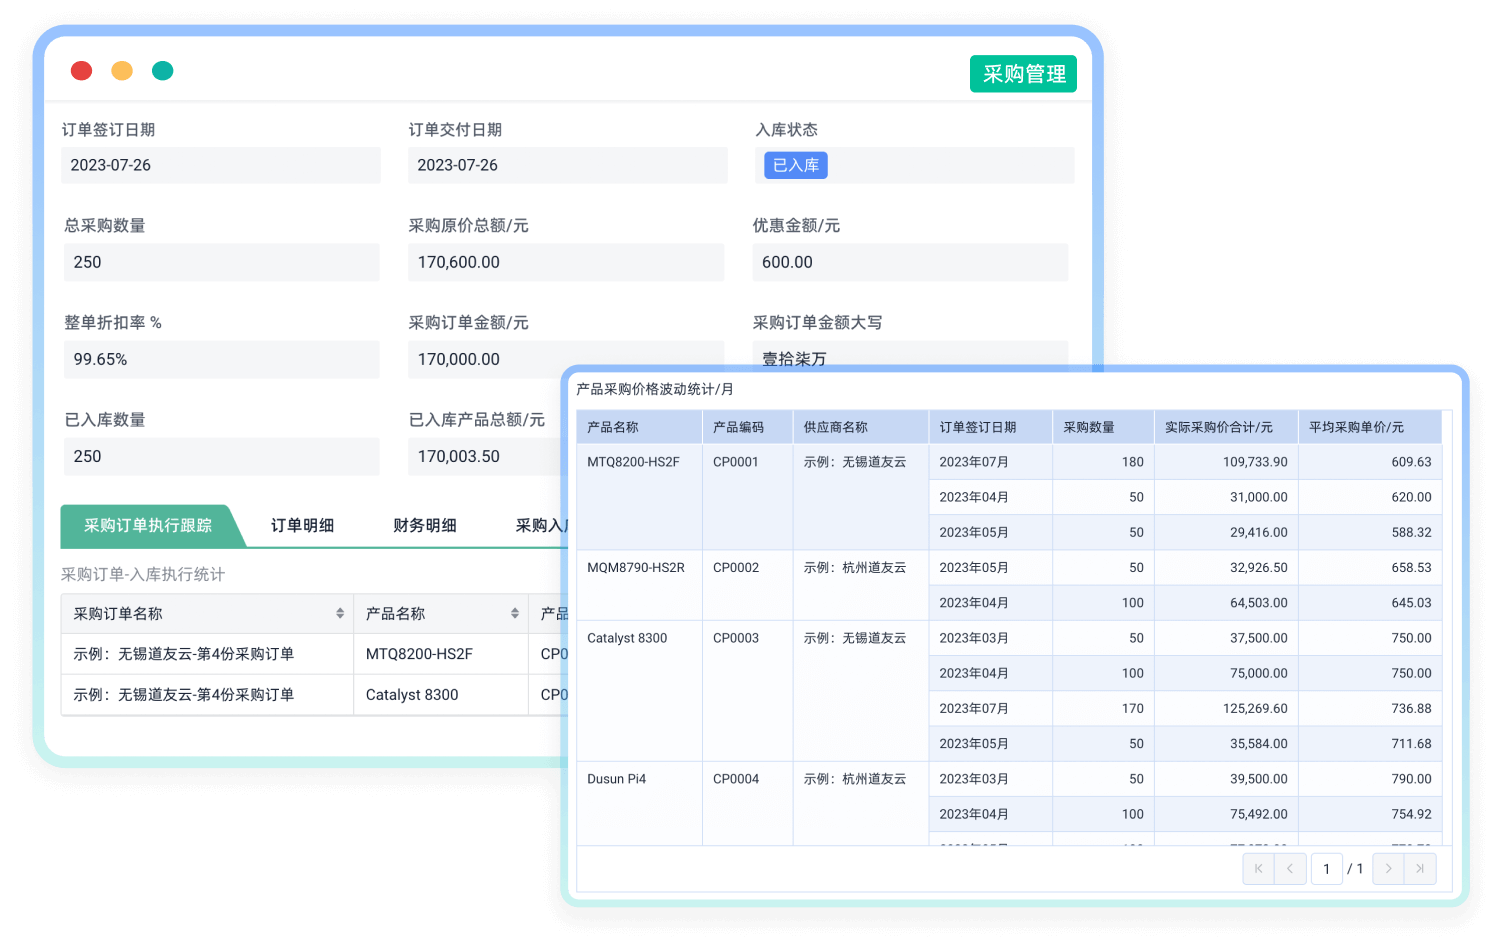This screenshot has height=937, width=1497.
Task: Jump to last page icon
Action: pyautogui.click(x=1420, y=869)
